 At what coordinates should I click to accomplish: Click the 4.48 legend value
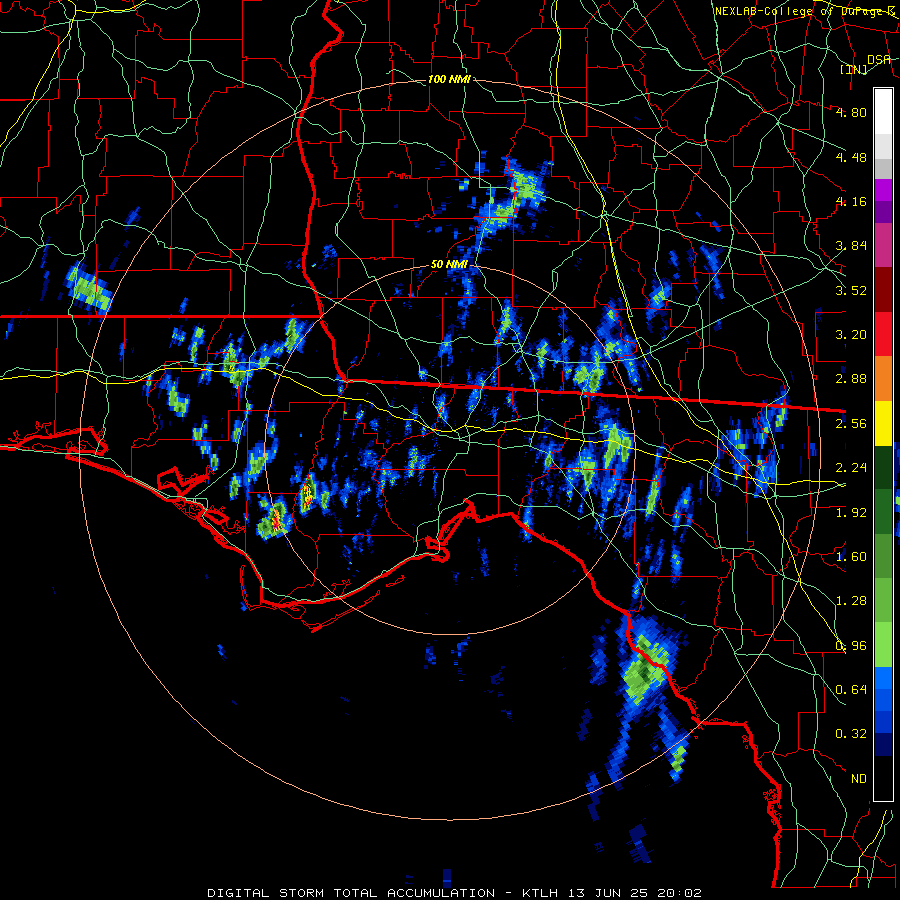coord(851,157)
